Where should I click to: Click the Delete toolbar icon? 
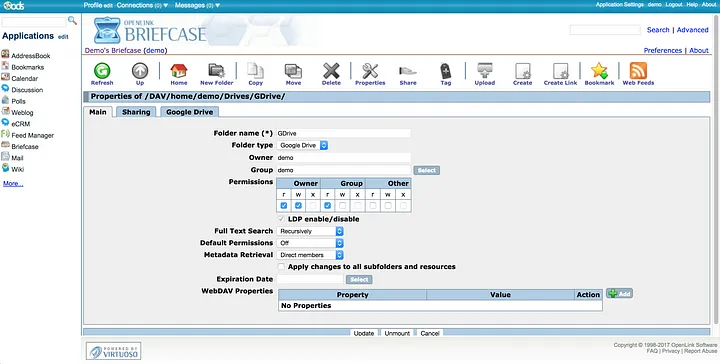pyautogui.click(x=331, y=71)
